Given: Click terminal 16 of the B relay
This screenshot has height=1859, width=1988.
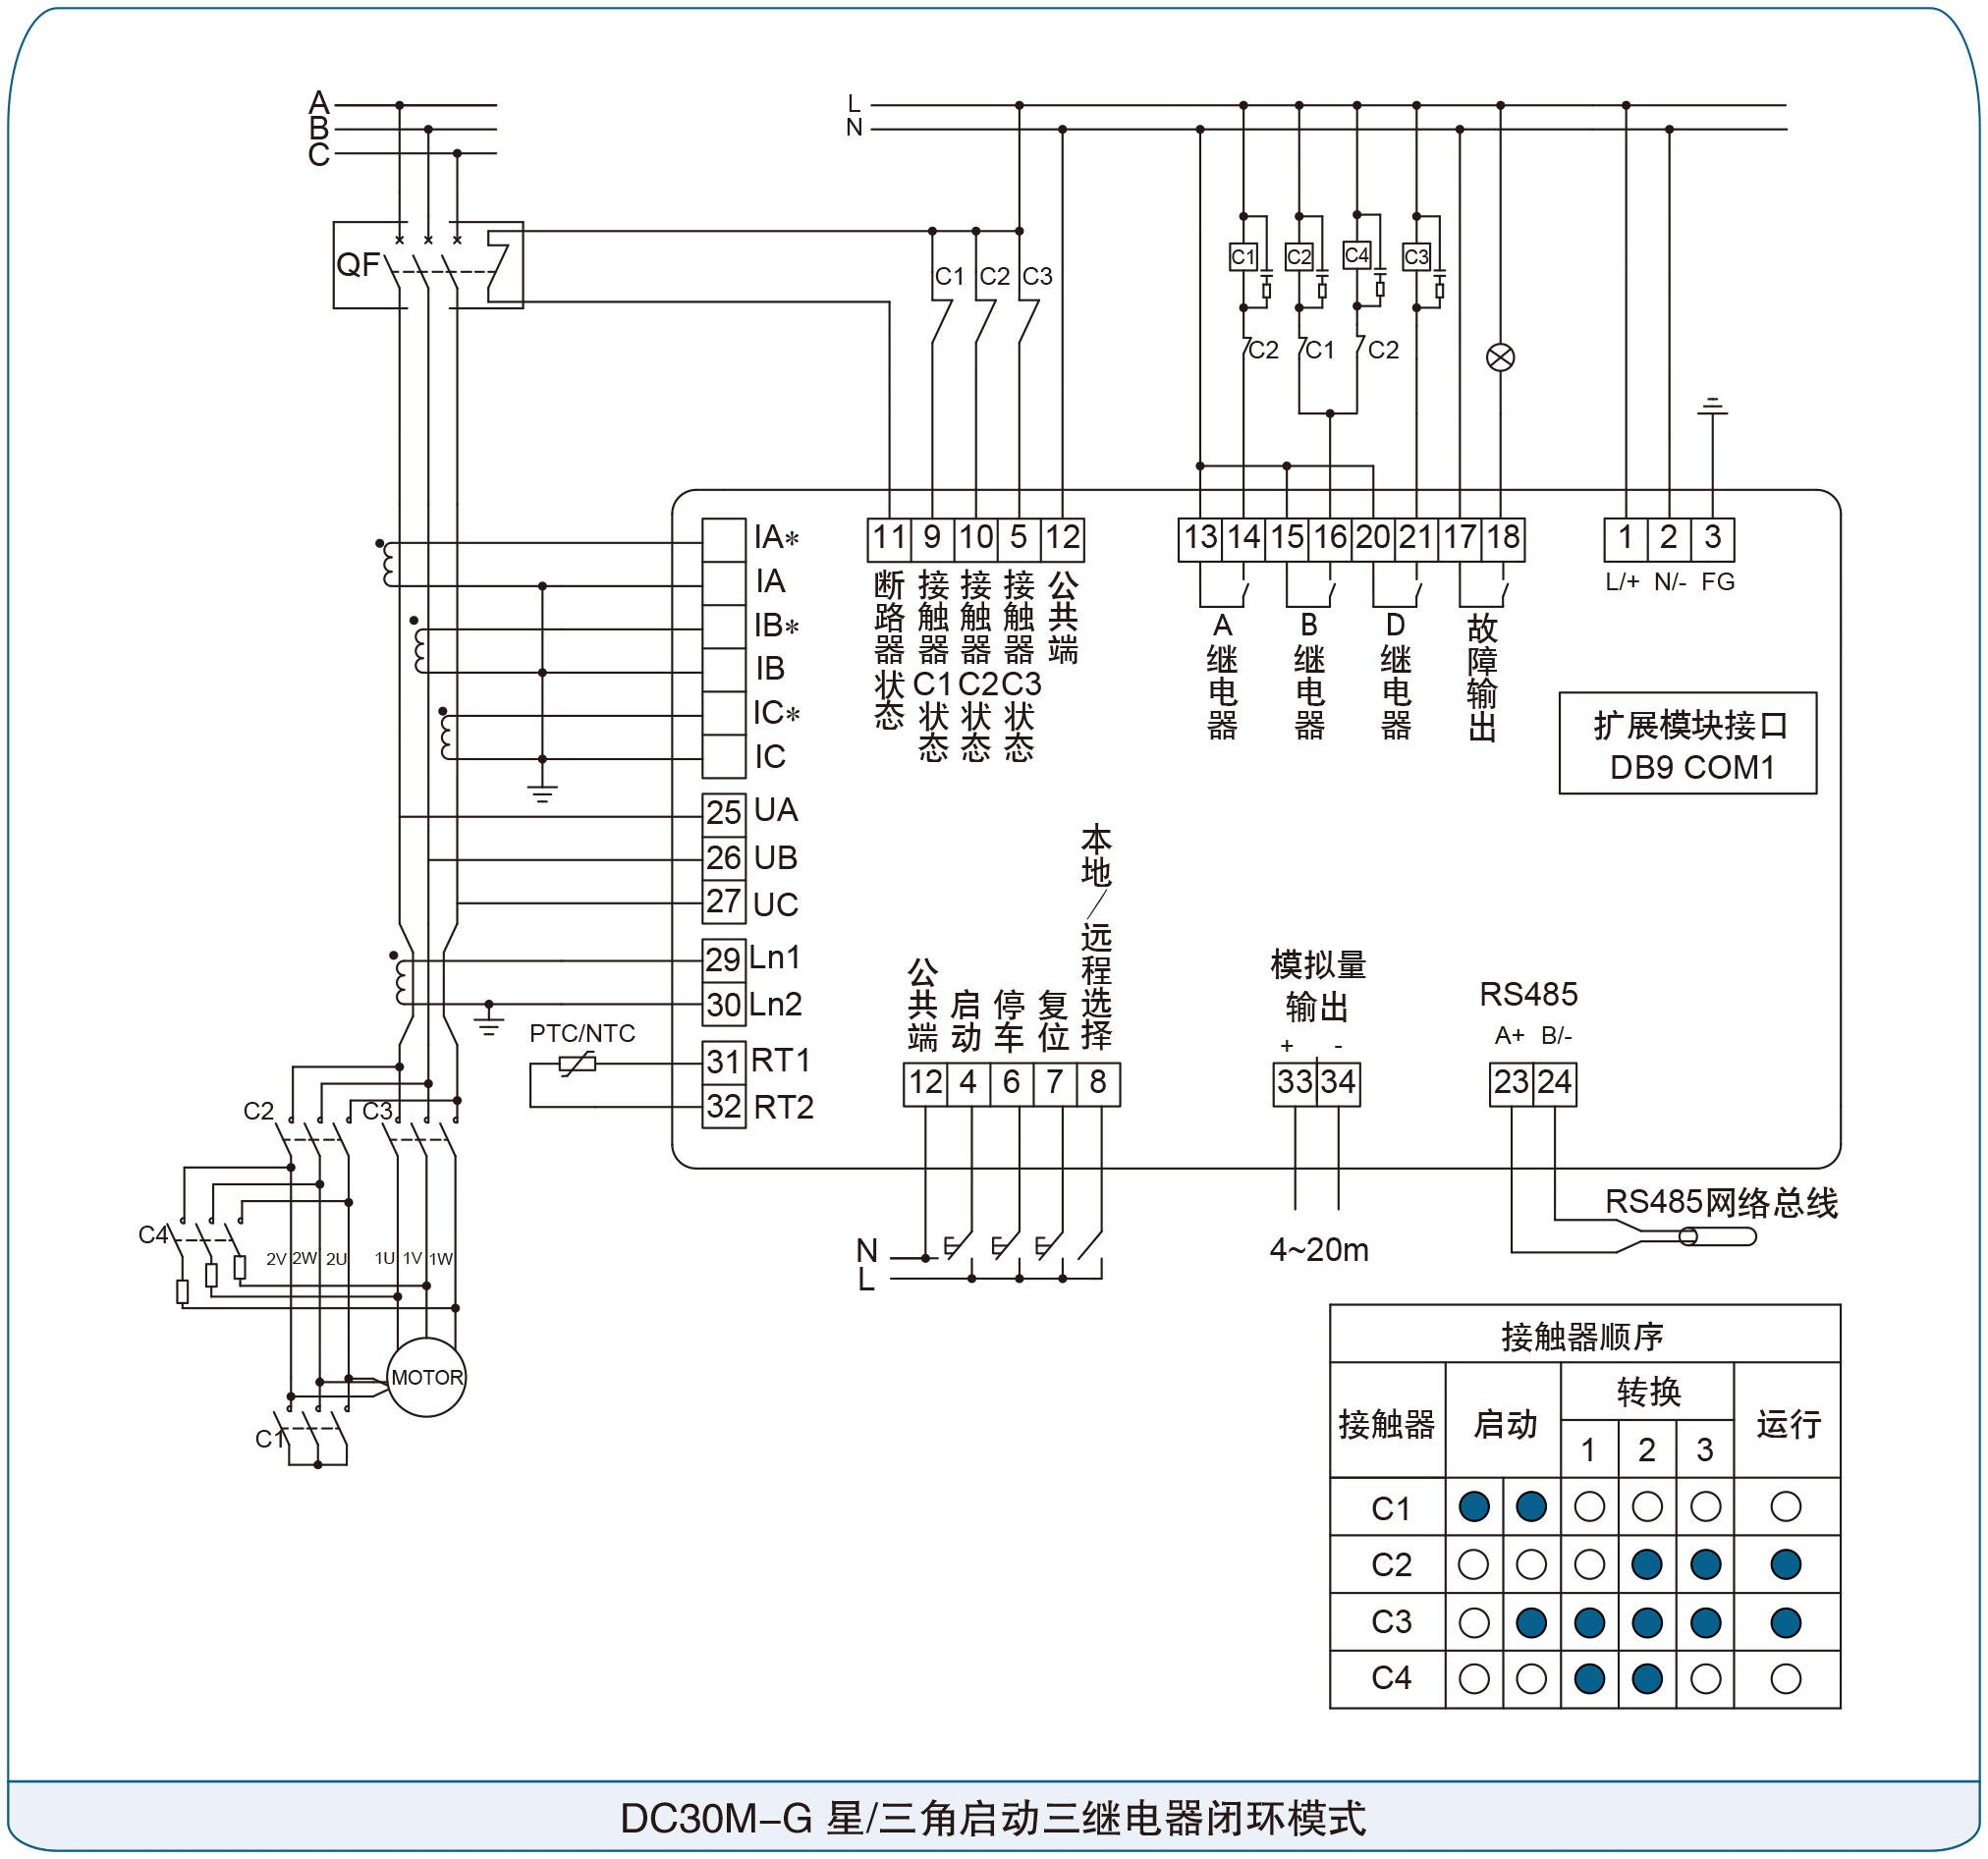Looking at the screenshot, I should click(x=1330, y=538).
